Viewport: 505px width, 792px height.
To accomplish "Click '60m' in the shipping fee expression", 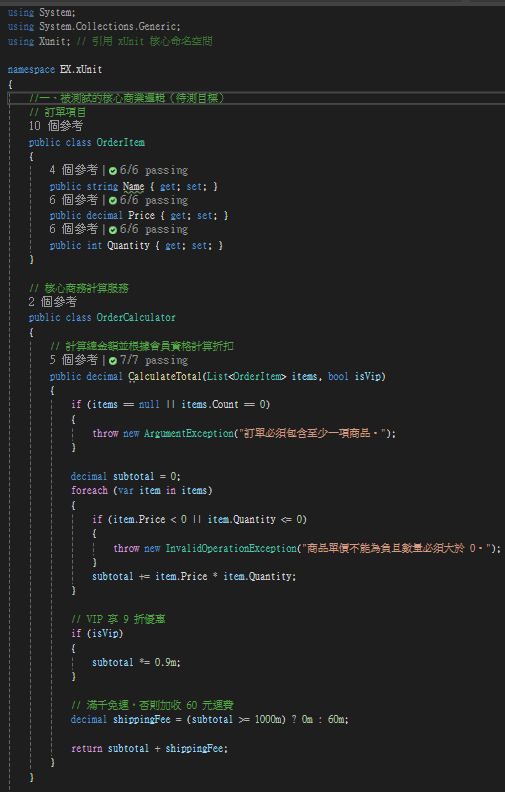I will click(x=336, y=720).
